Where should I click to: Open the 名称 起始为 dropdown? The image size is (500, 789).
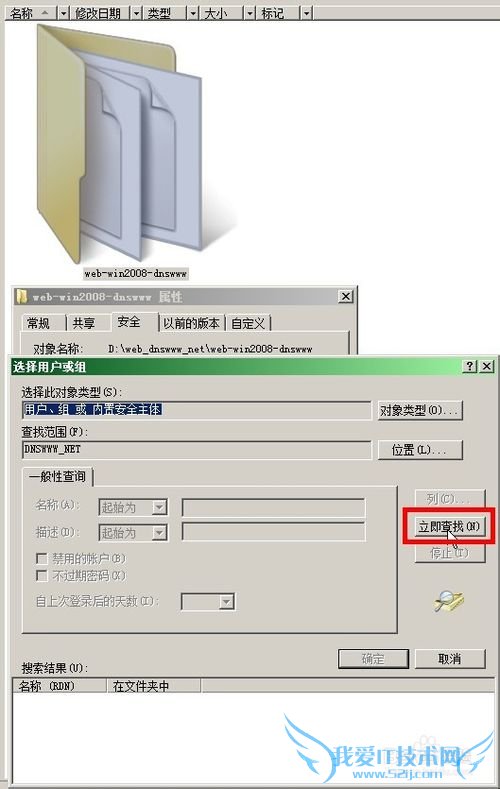[x=159, y=507]
